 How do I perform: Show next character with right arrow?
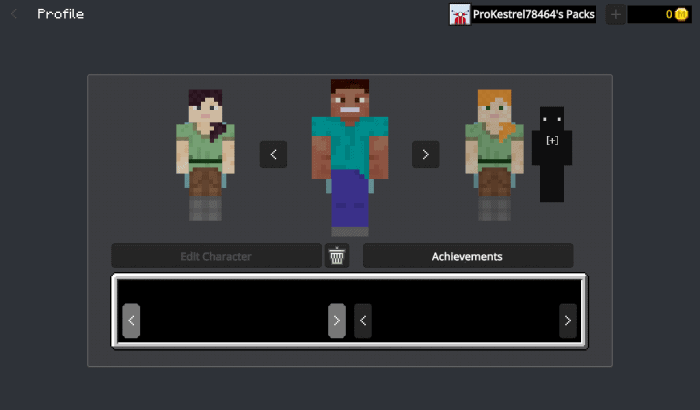[x=425, y=155]
